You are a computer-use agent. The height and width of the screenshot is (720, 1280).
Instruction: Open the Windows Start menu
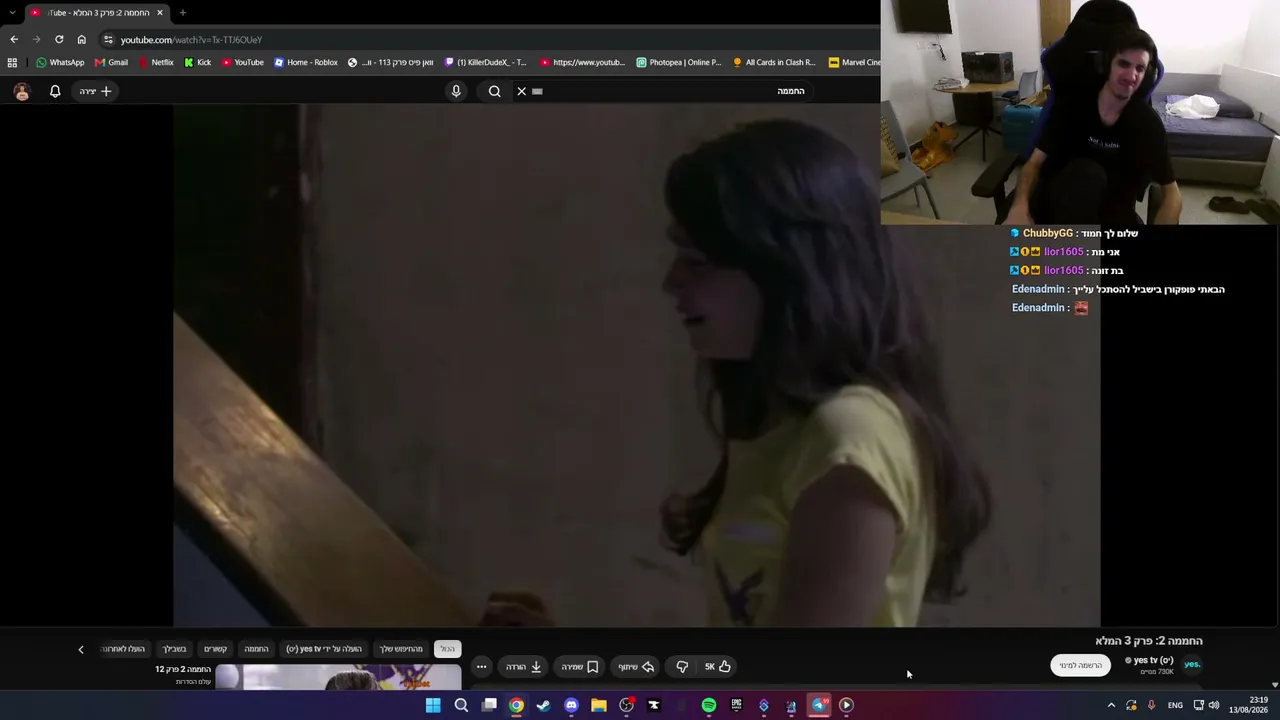[433, 705]
